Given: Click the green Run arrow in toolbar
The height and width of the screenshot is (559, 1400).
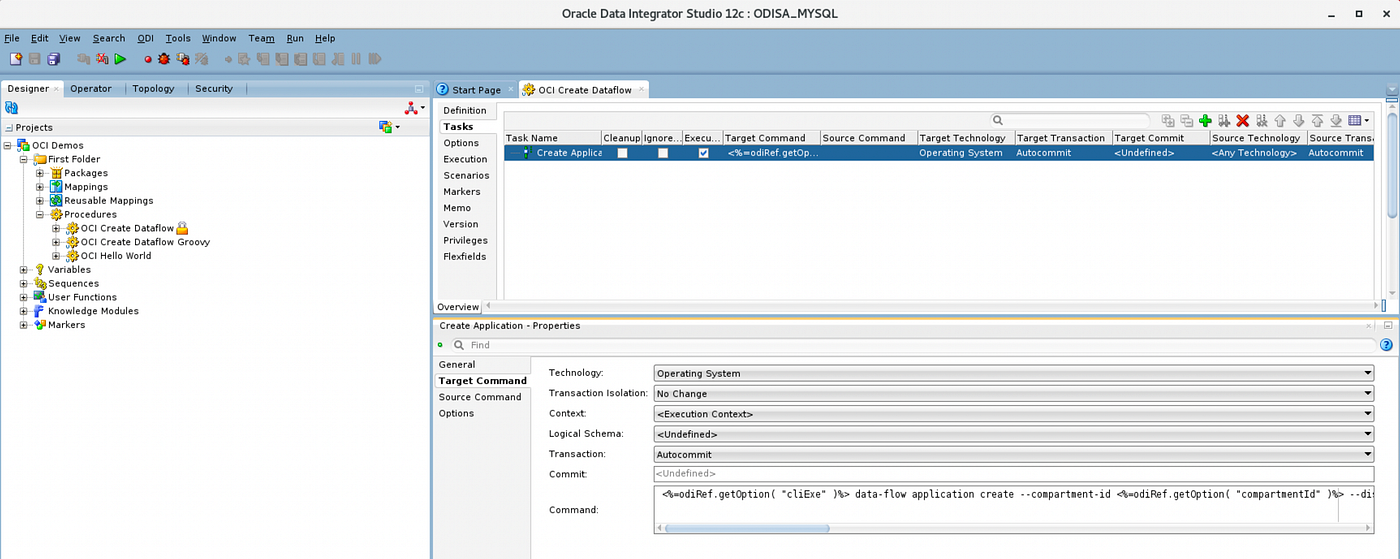Looking at the screenshot, I should pyautogui.click(x=120, y=60).
